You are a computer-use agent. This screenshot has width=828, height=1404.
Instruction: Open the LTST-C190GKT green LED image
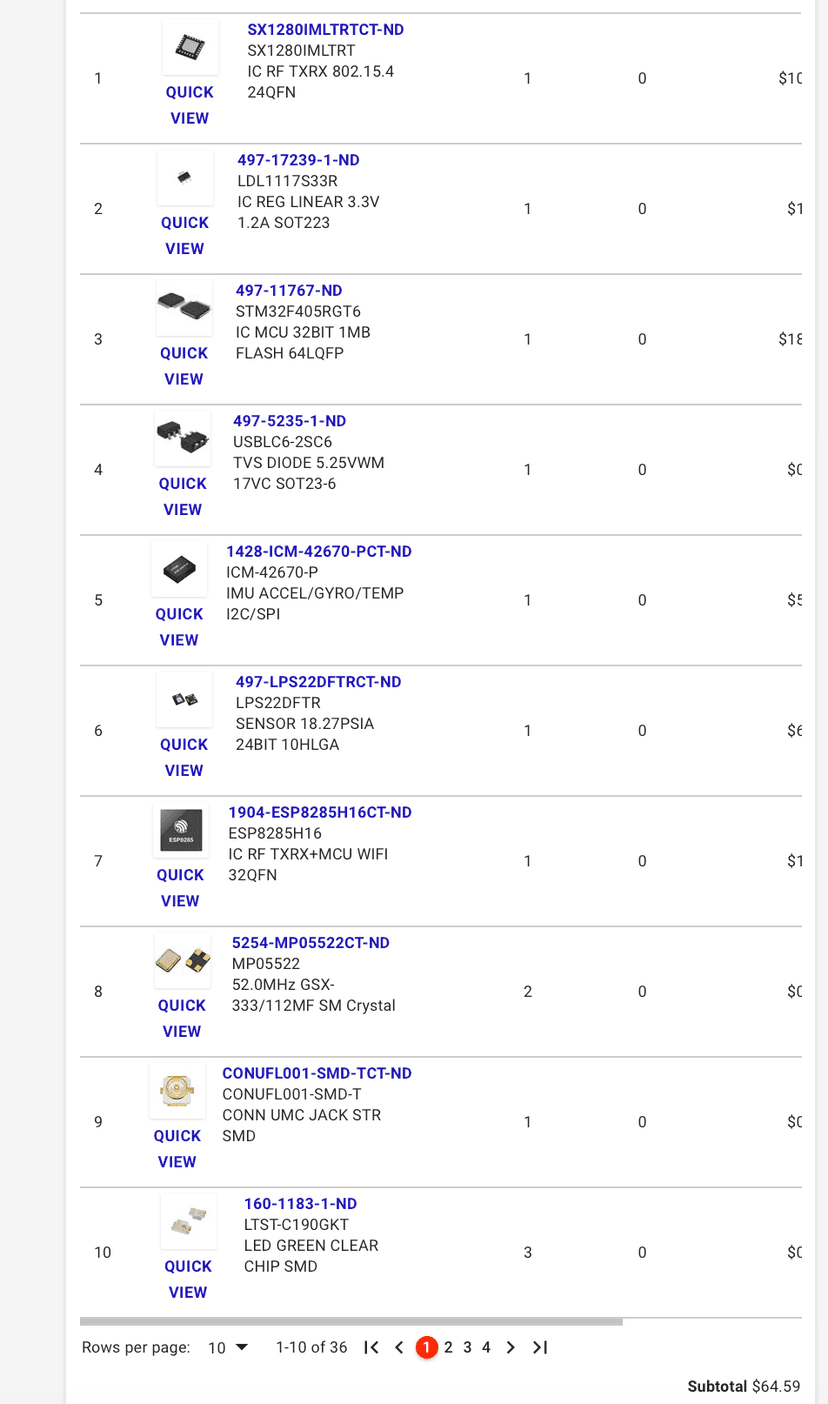coord(188,1220)
